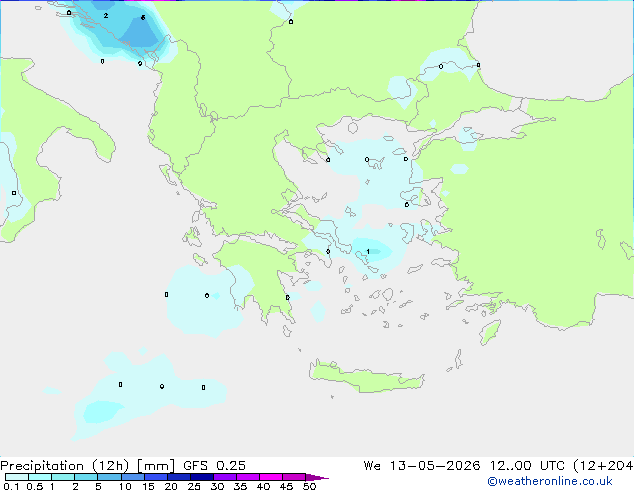Pick the 20–25 mm legend color box
The image size is (634, 490).
(x=178, y=477)
